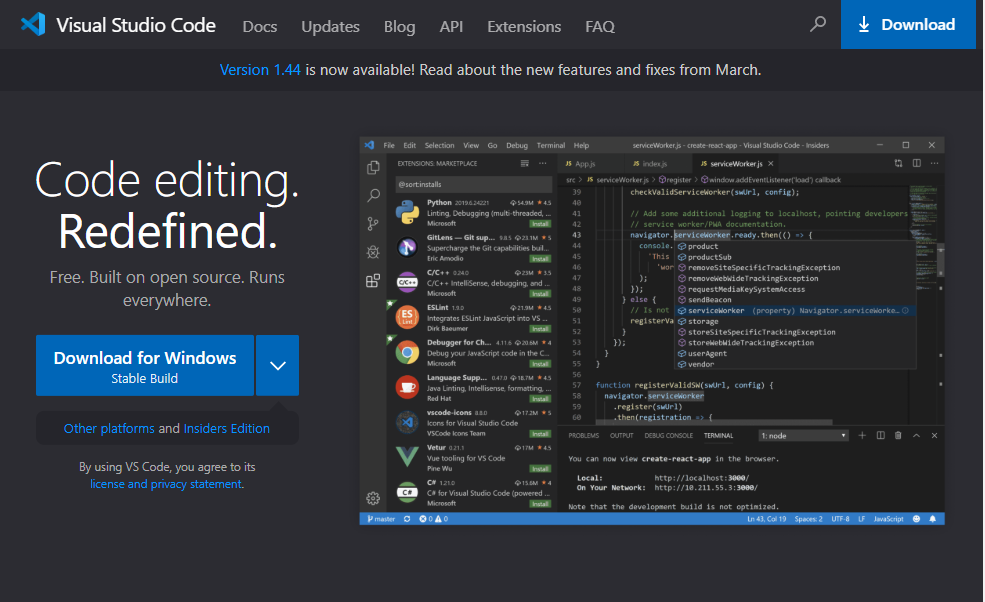Click the Search icon in activity bar
Image resolution: width=985 pixels, height=602 pixels.
[373, 195]
